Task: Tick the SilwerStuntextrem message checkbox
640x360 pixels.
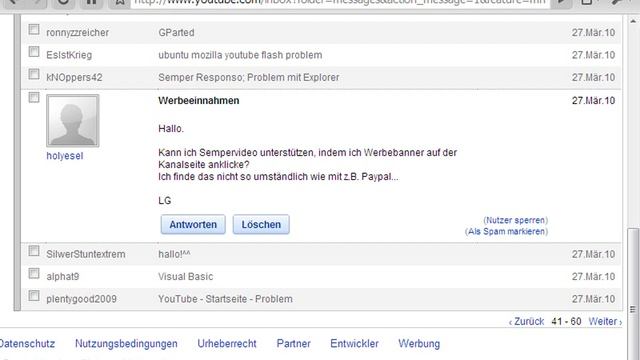Action: (34, 251)
